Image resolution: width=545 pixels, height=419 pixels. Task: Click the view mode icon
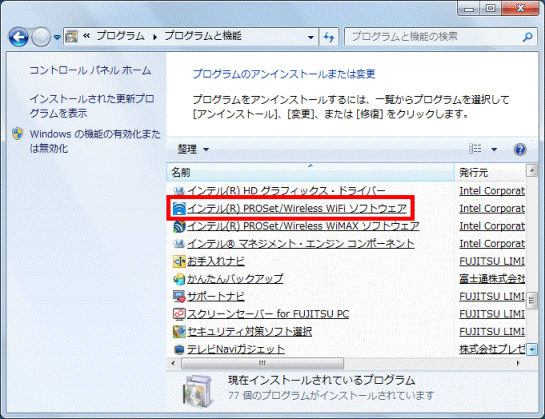click(475, 149)
